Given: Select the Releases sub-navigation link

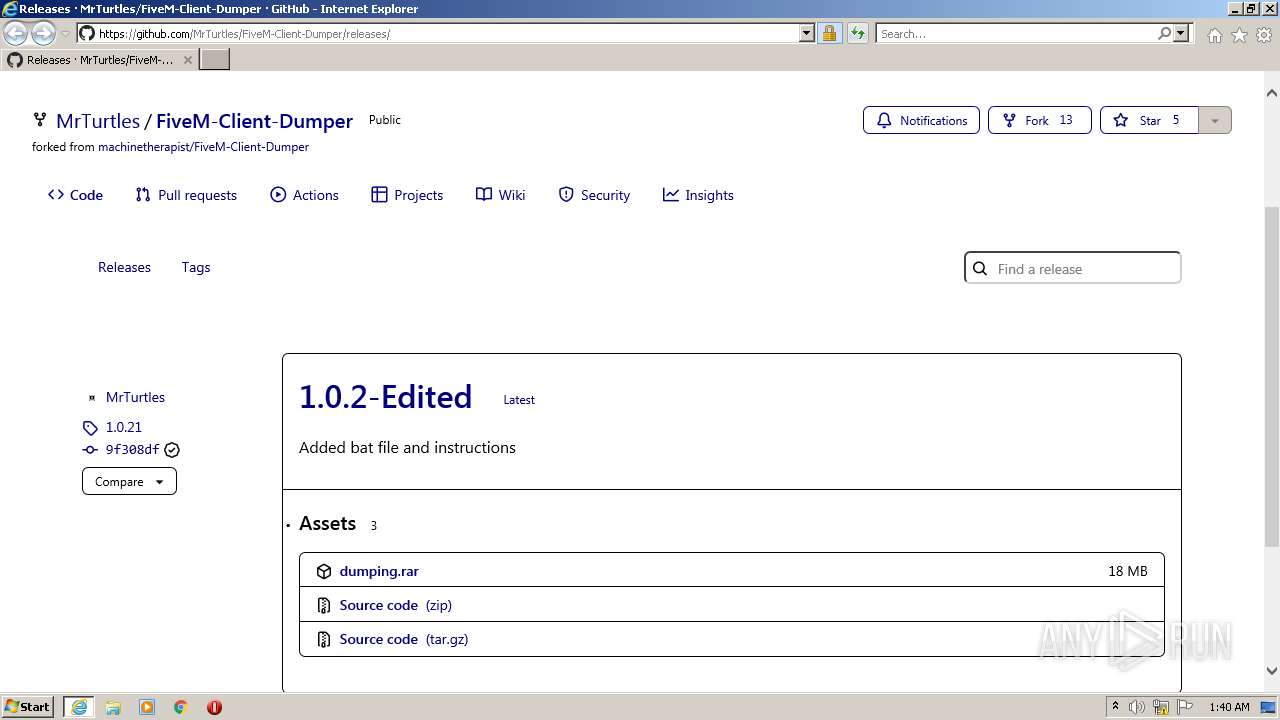Looking at the screenshot, I should [124, 267].
